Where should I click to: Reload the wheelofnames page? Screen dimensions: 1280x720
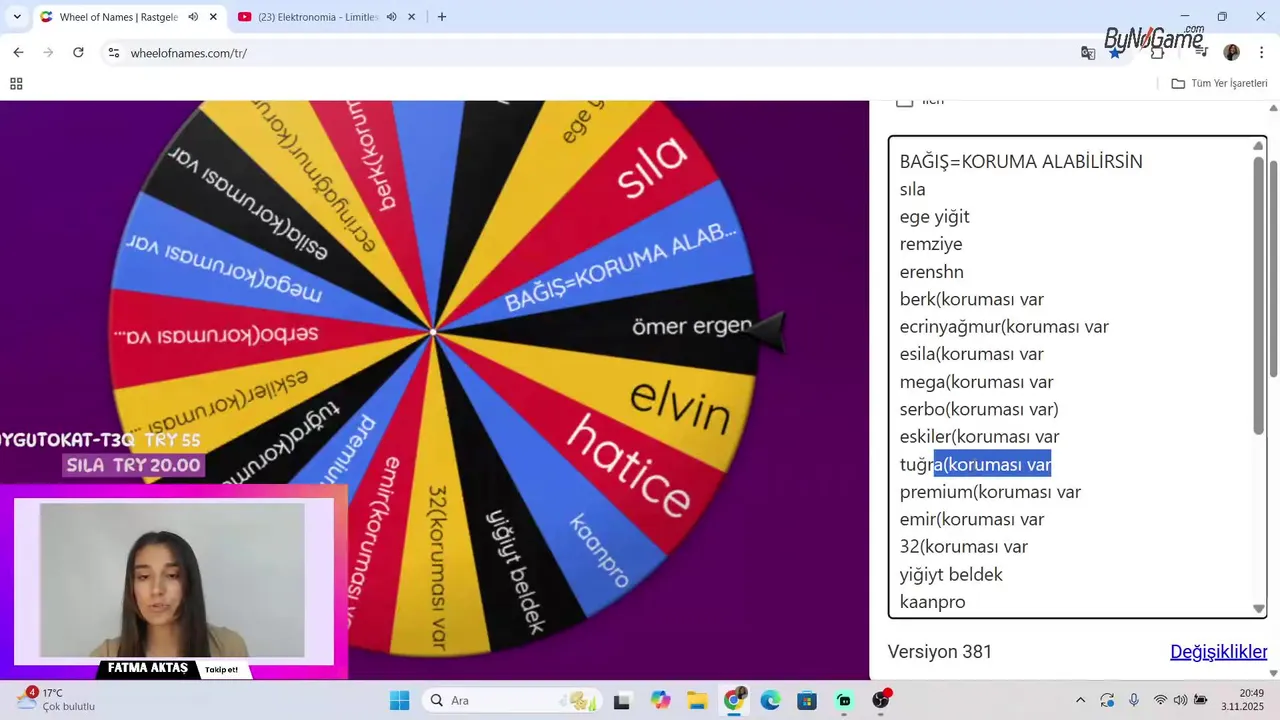point(78,52)
